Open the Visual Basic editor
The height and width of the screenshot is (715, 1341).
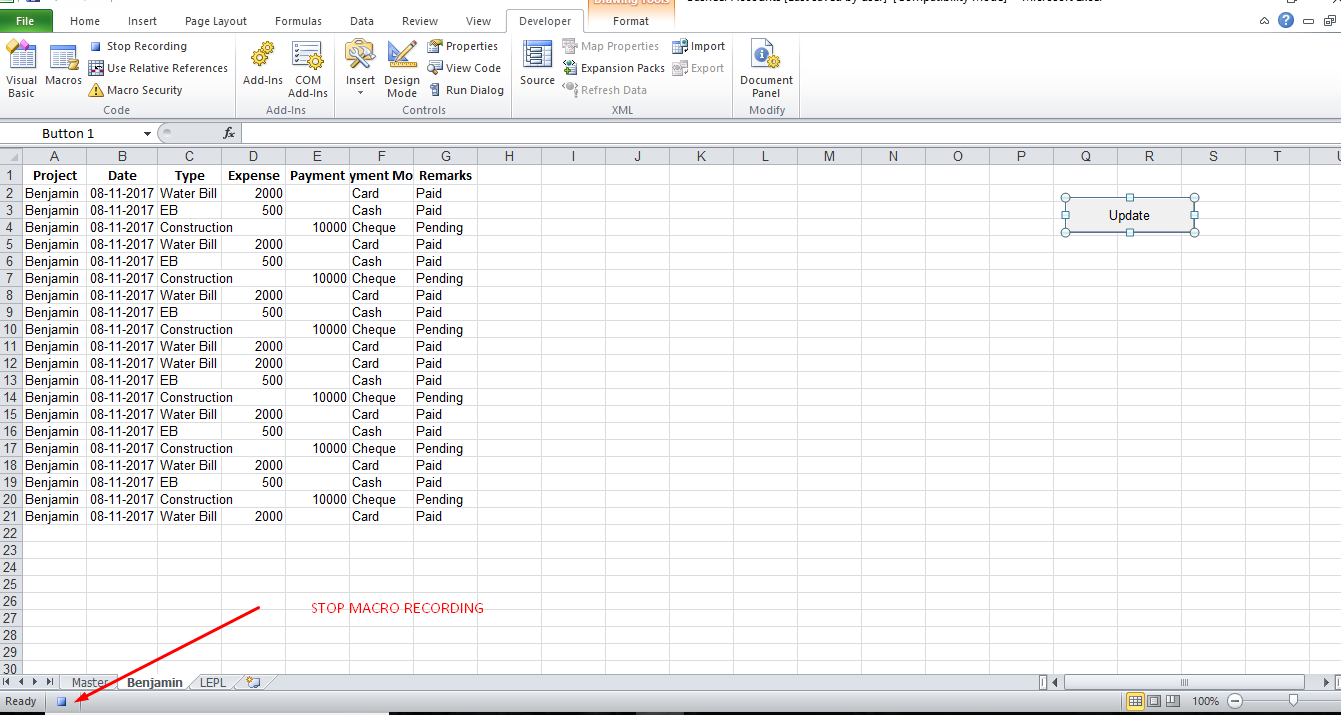pyautogui.click(x=21, y=69)
